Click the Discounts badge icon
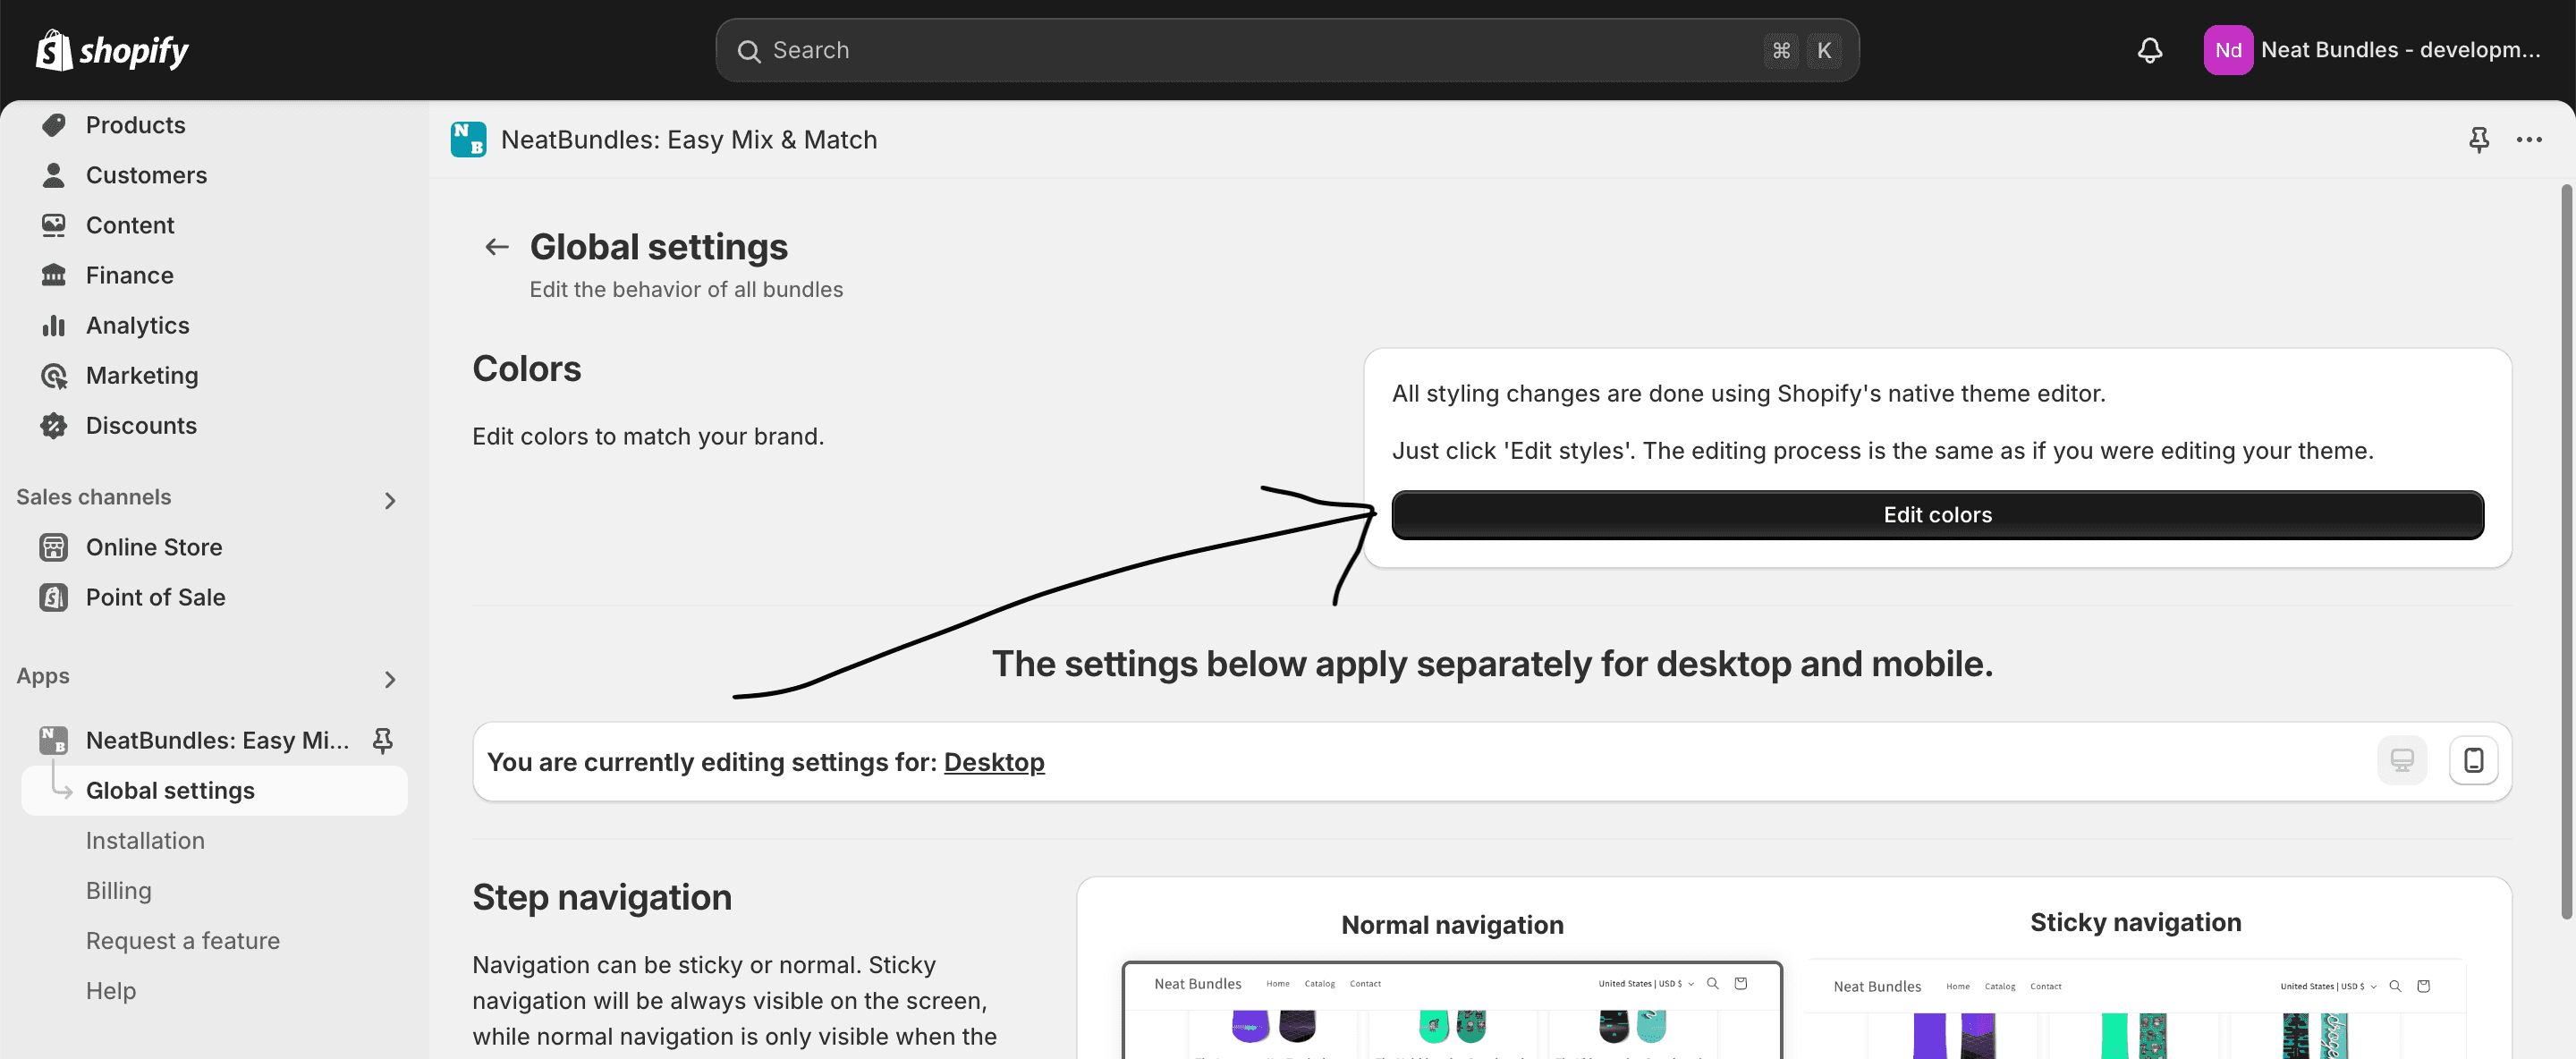Image resolution: width=2576 pixels, height=1059 pixels. point(54,425)
